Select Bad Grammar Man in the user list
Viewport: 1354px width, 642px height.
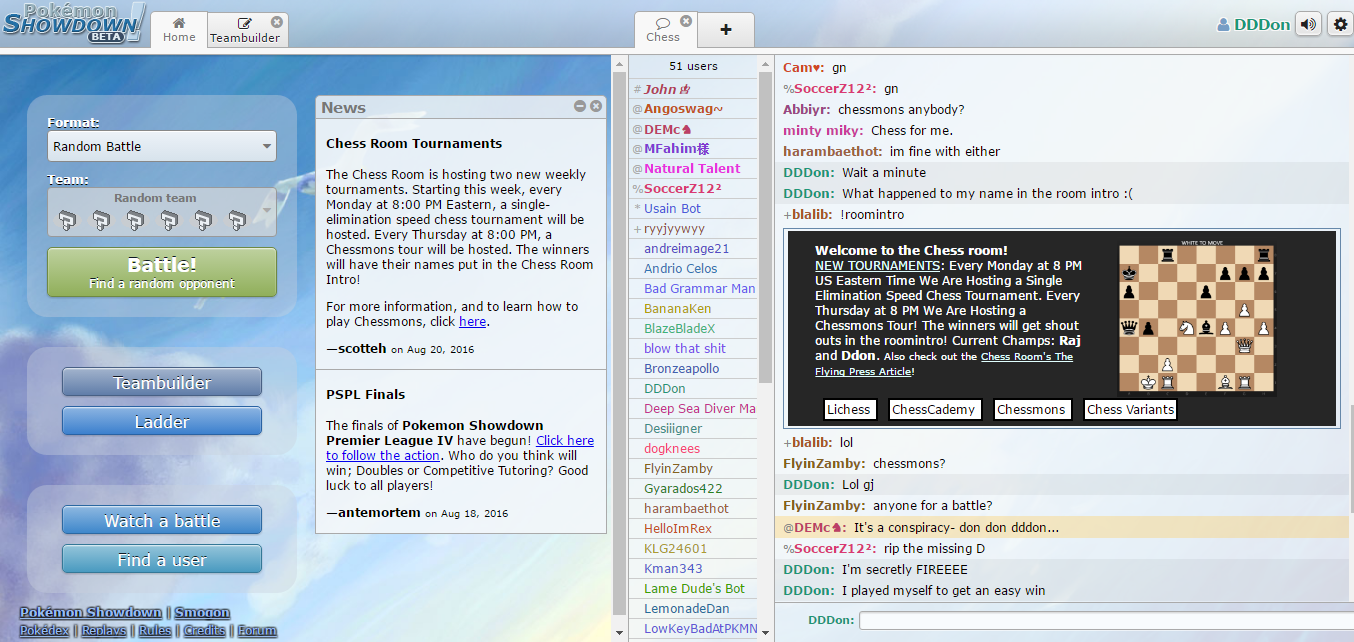click(694, 289)
